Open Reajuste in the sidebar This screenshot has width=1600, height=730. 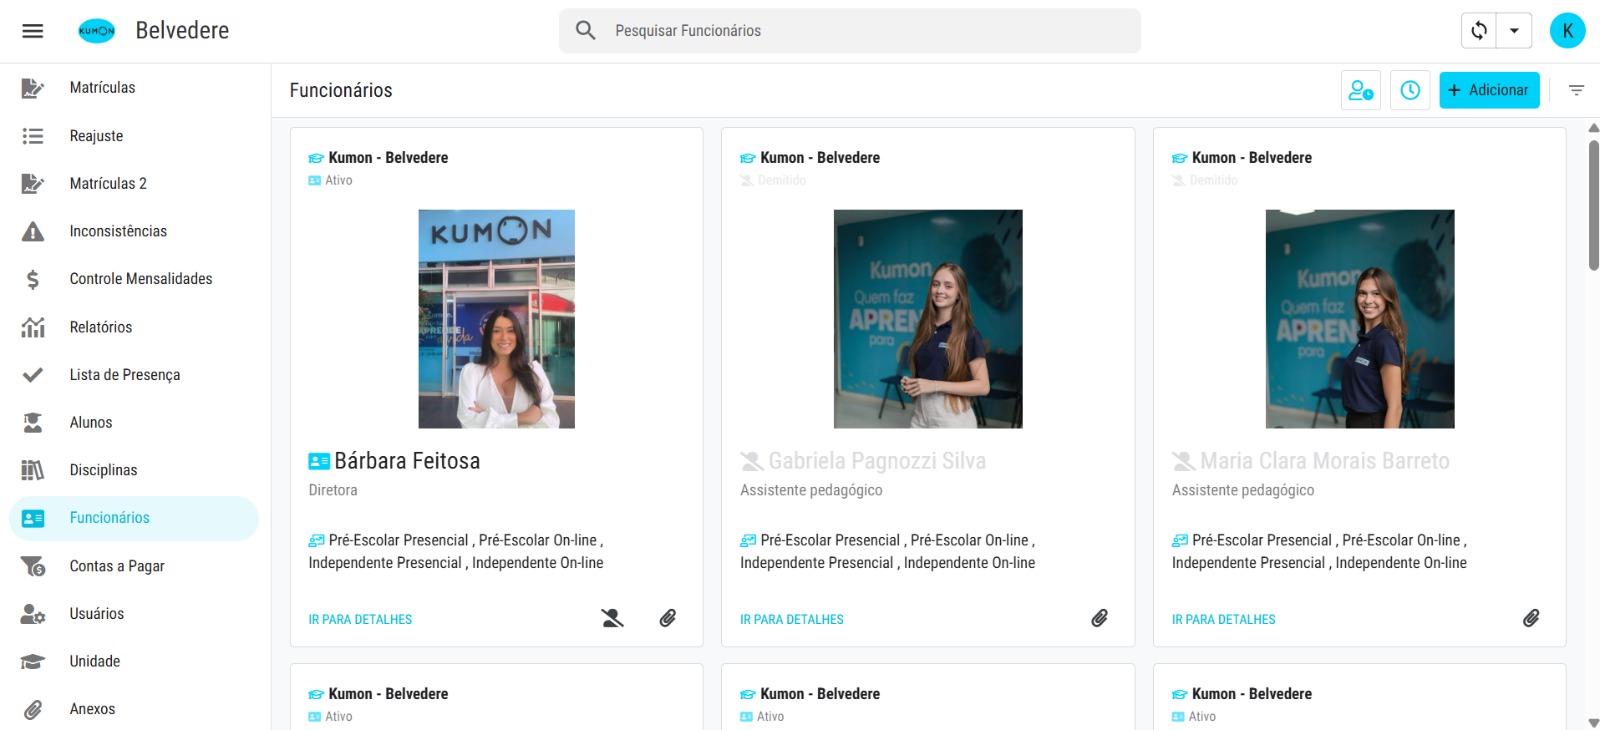(x=134, y=136)
